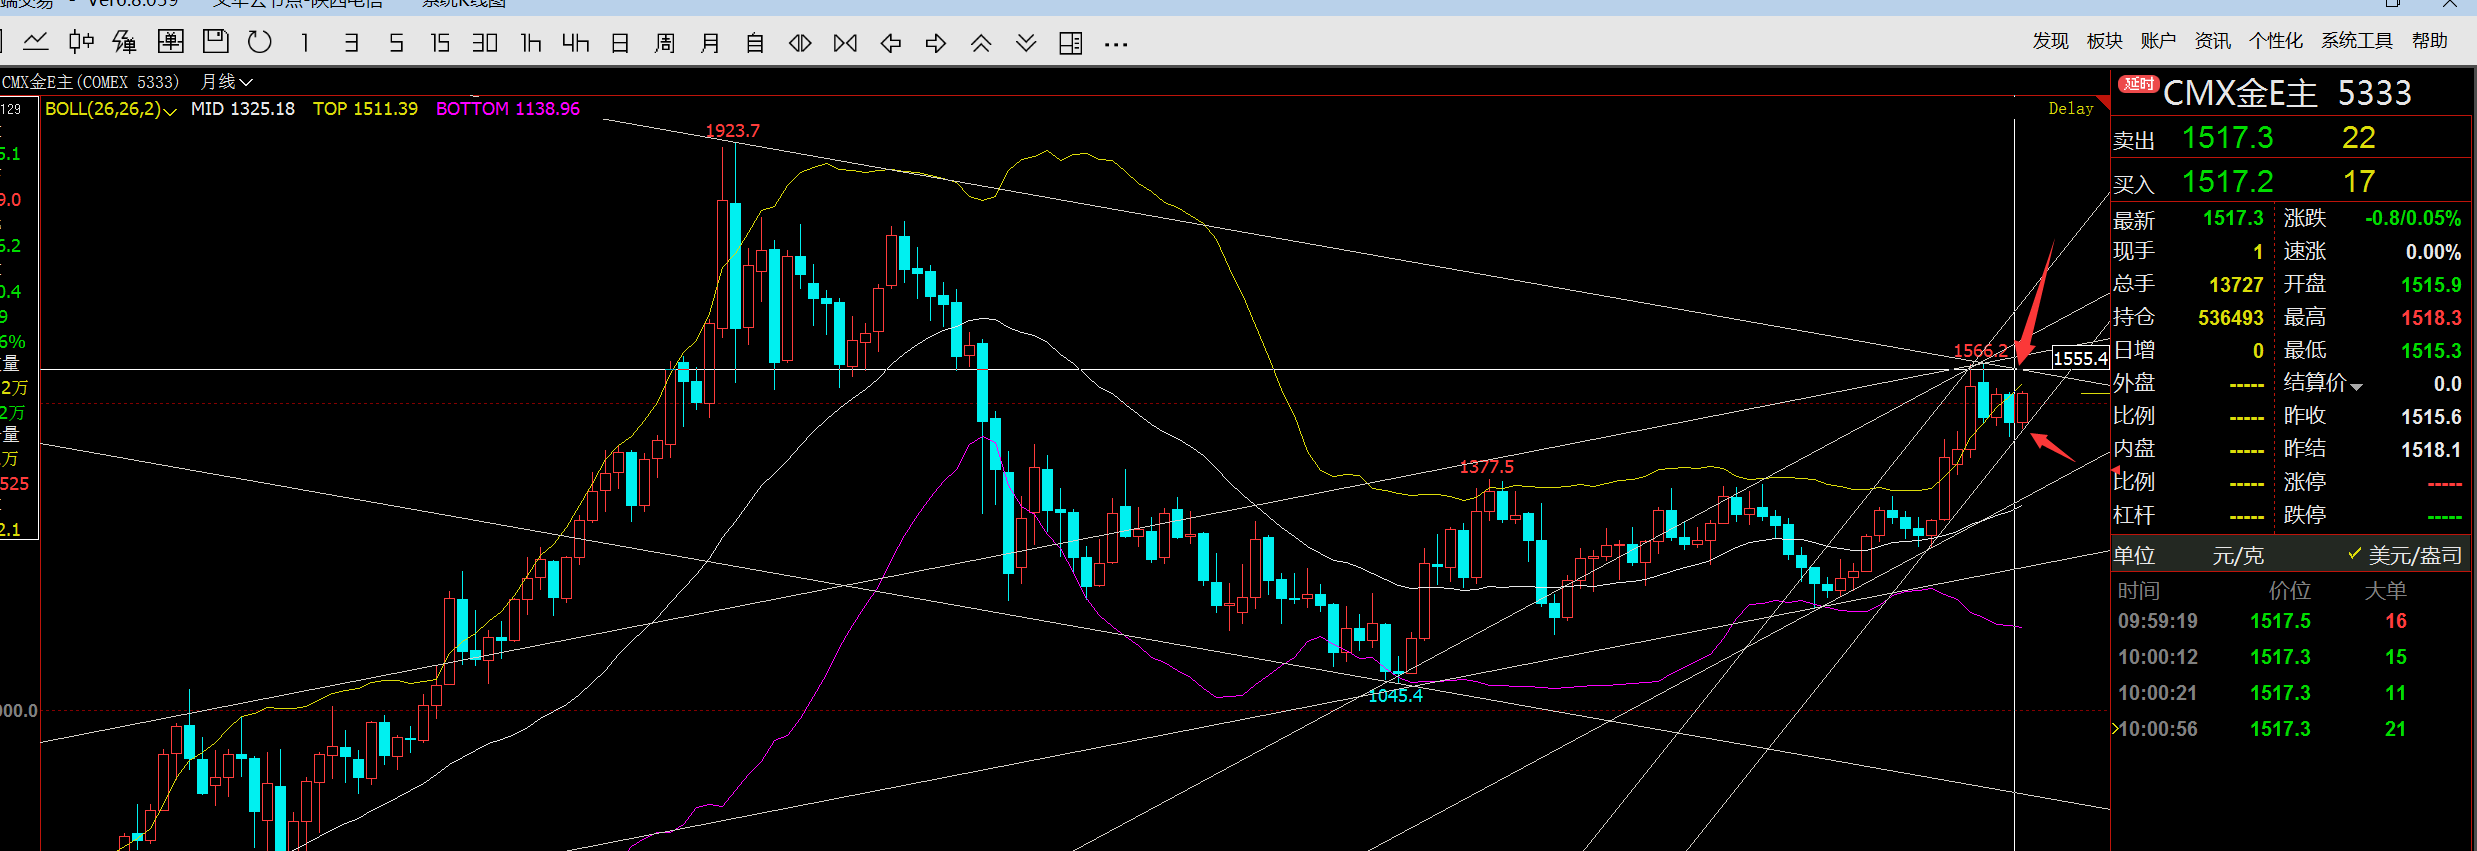Screen dimensions: 2477x851
Task: Click the trade row at 10:00:56
Action: 2290,729
